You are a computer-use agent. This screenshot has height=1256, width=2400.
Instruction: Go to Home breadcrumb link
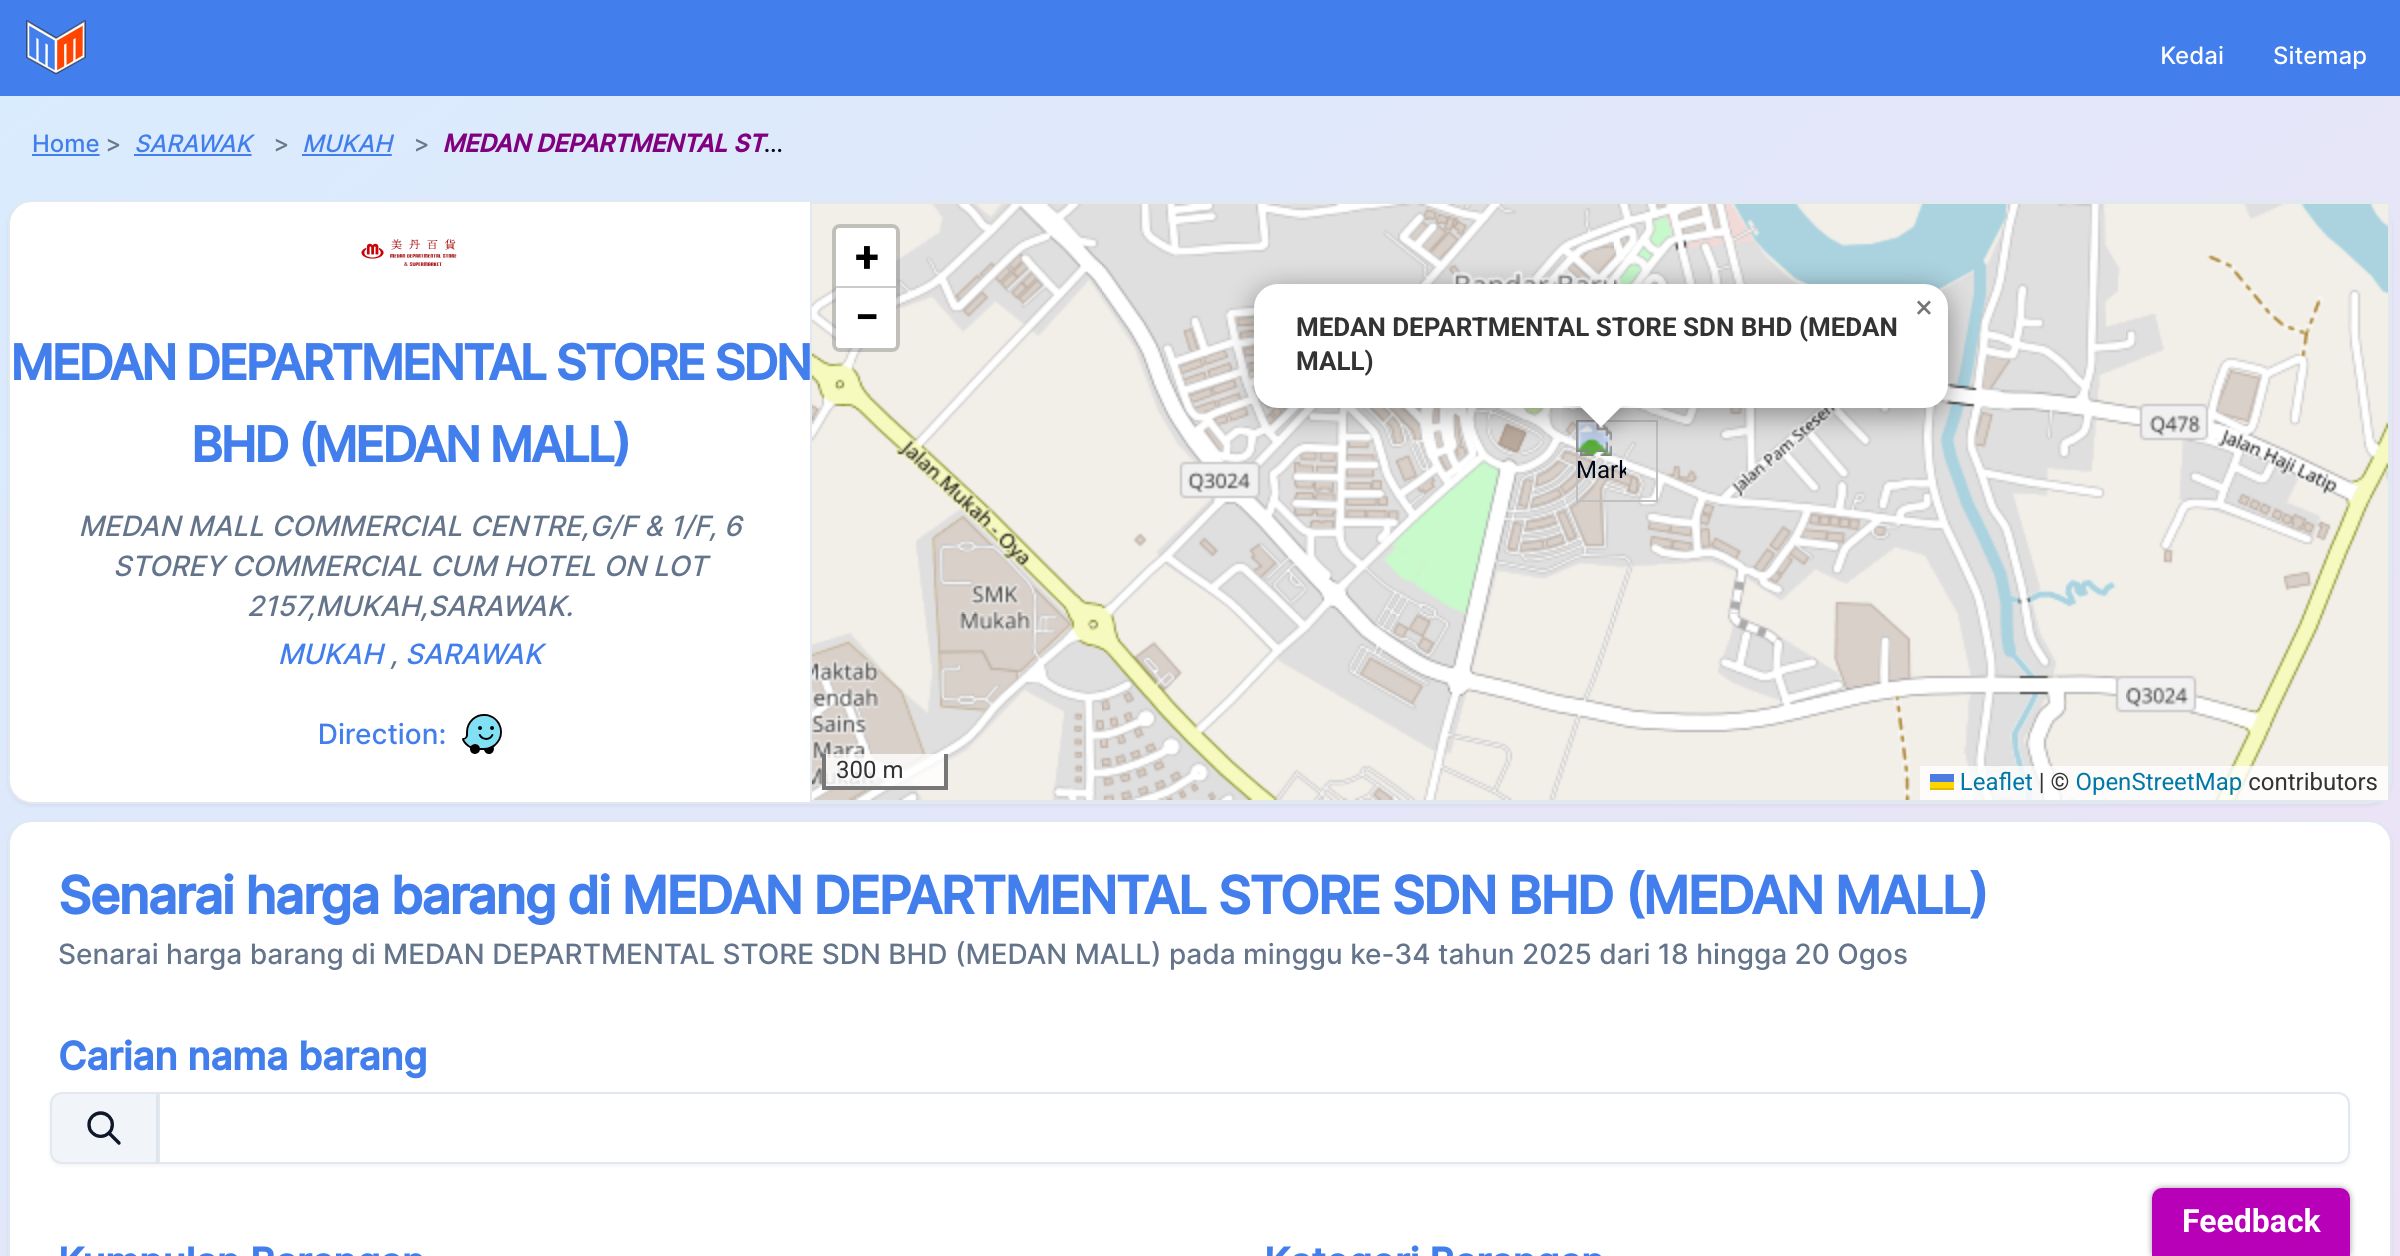(x=65, y=144)
